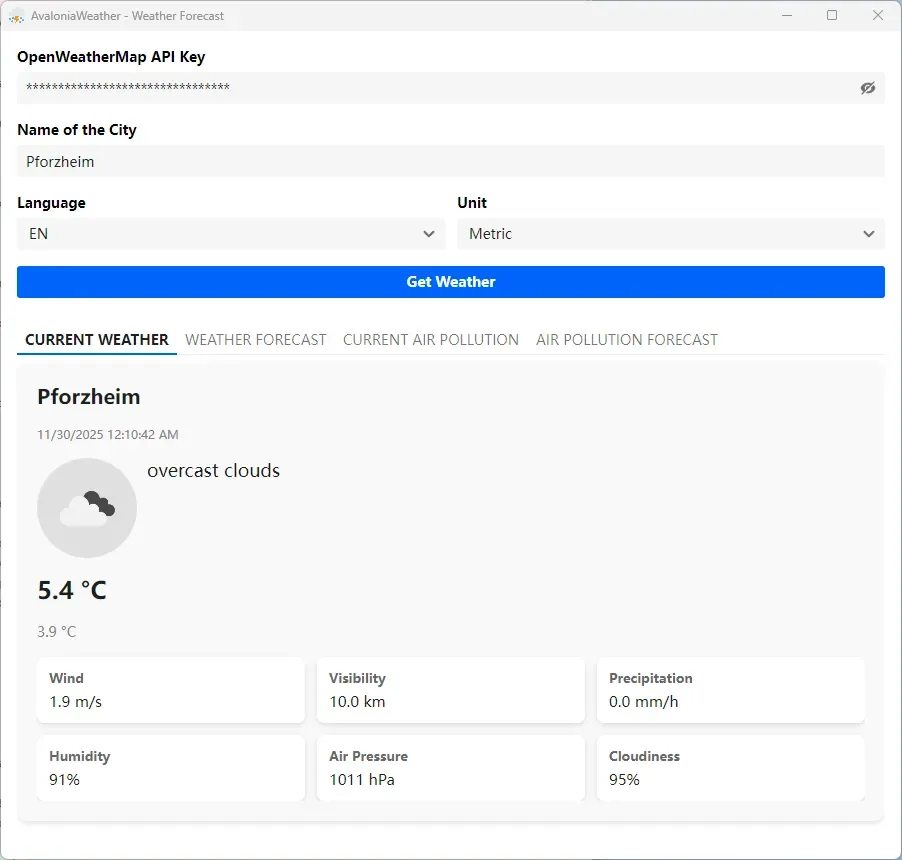This screenshot has width=902, height=860.
Task: Toggle API key visibility eye icon
Action: (x=867, y=88)
